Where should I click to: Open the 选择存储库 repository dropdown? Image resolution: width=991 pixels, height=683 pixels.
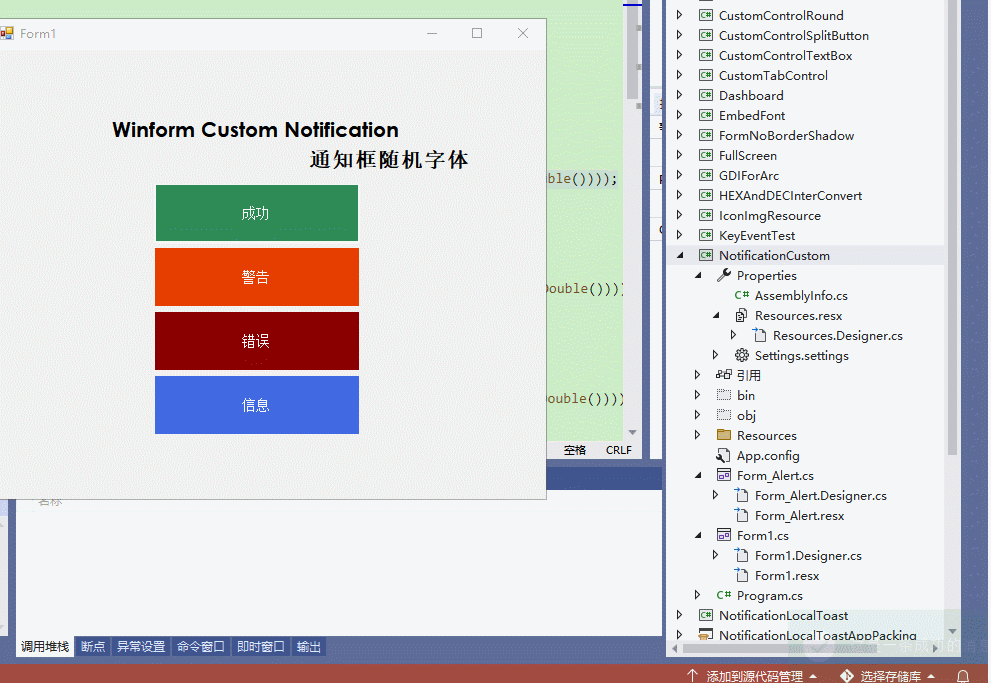893,675
